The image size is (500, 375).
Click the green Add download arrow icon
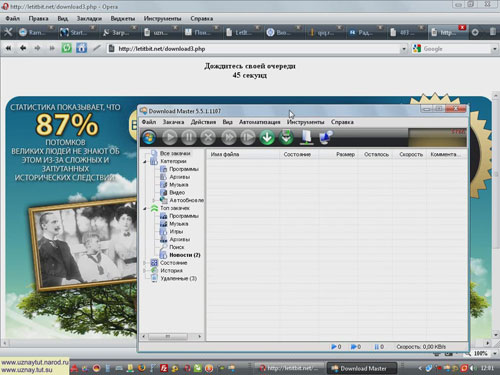[x=267, y=137]
